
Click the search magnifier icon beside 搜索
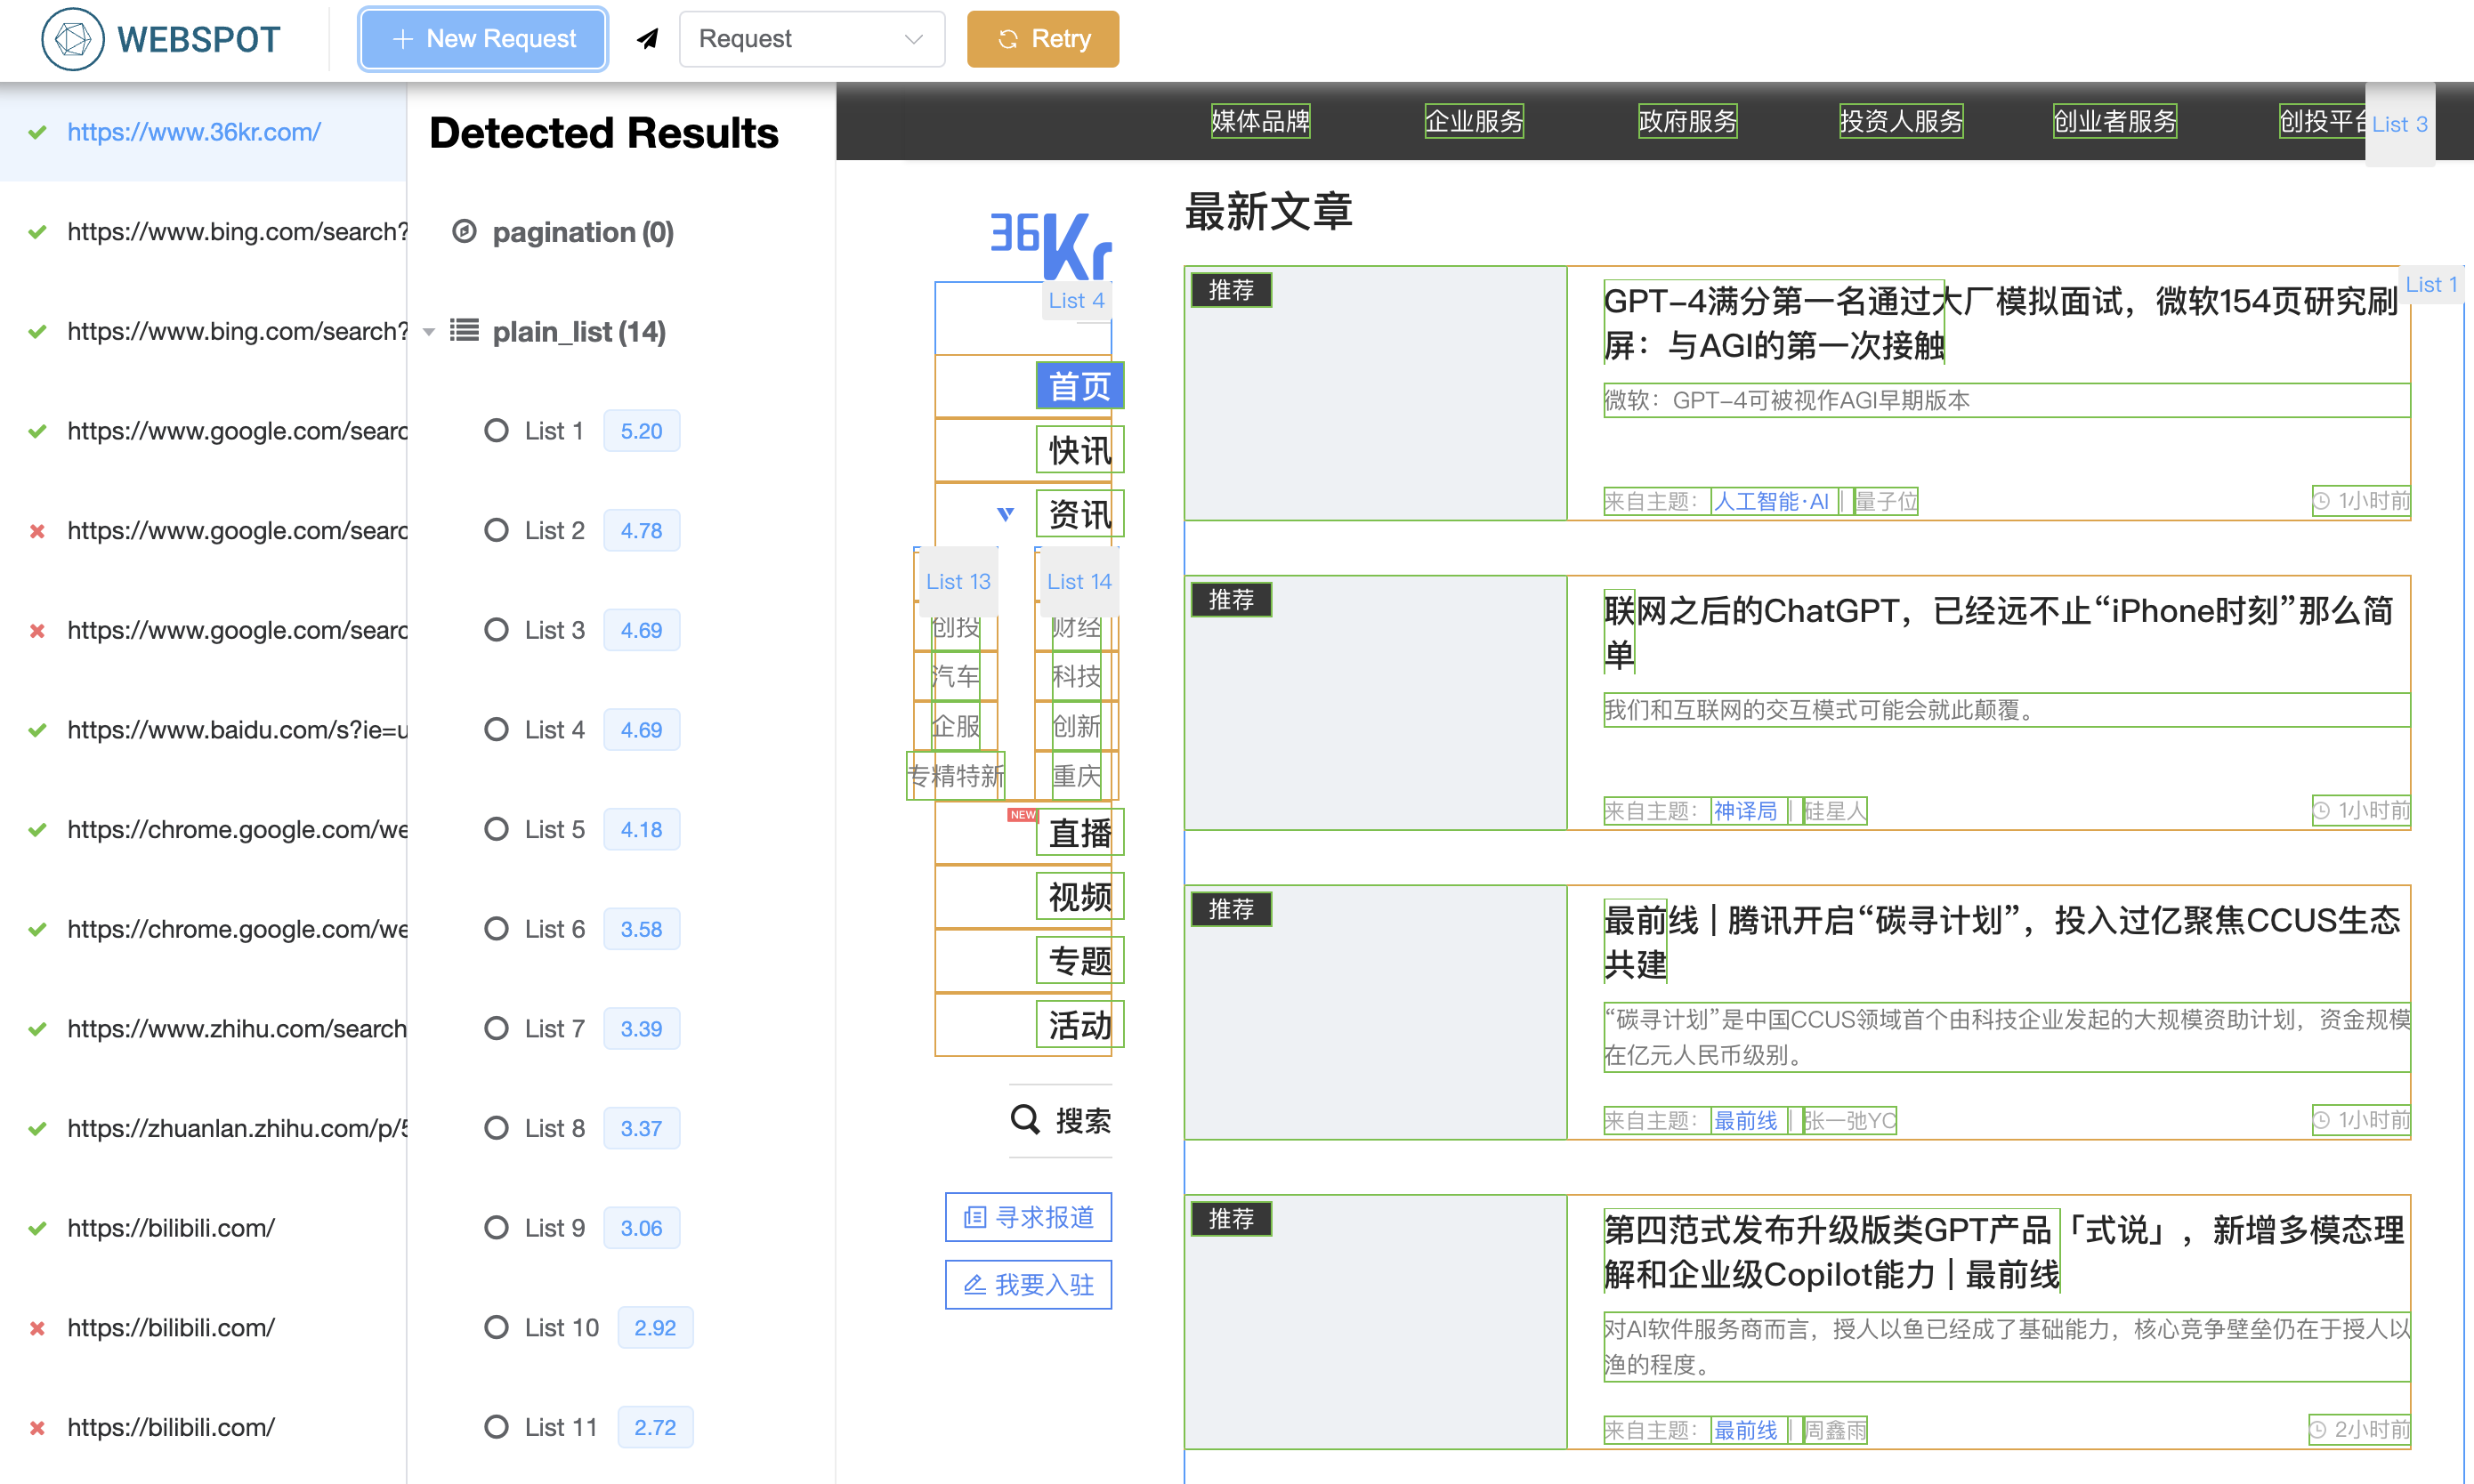[x=1025, y=1119]
